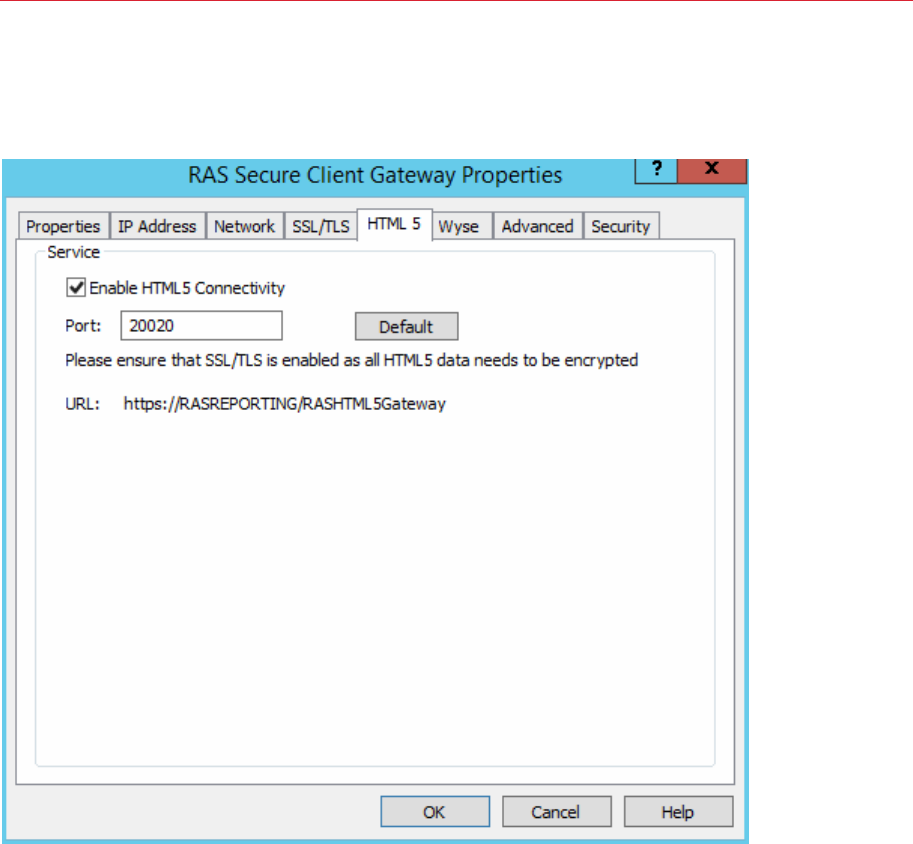Switch to the Advanced tab
The height and width of the screenshot is (844, 913).
[x=537, y=226]
